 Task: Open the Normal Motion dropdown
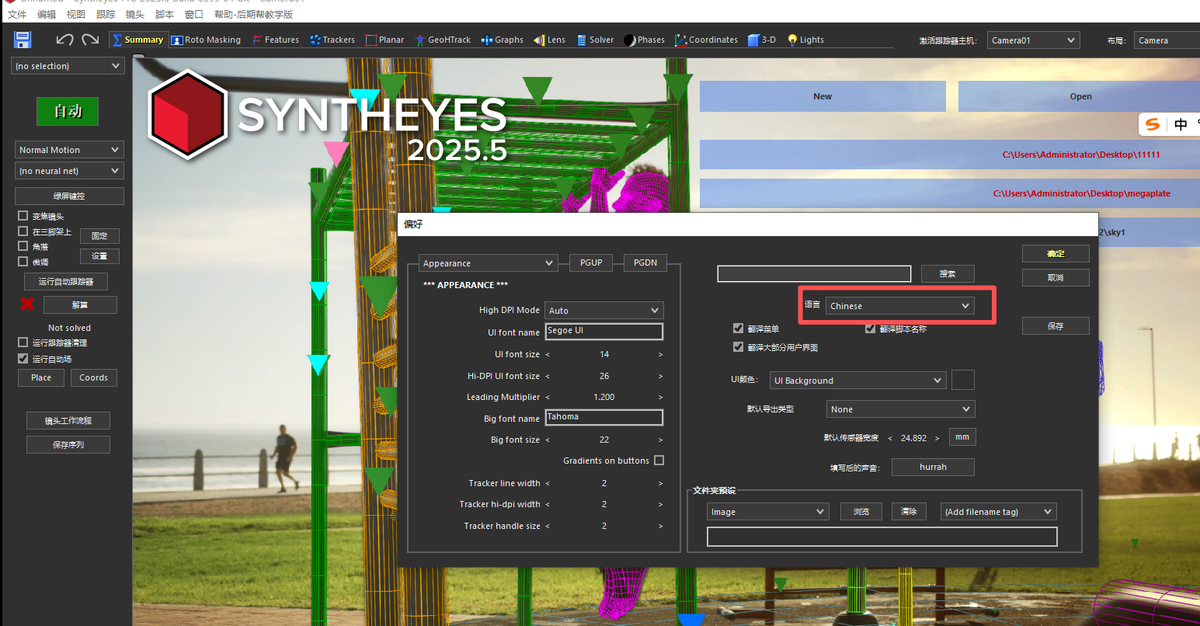69,150
